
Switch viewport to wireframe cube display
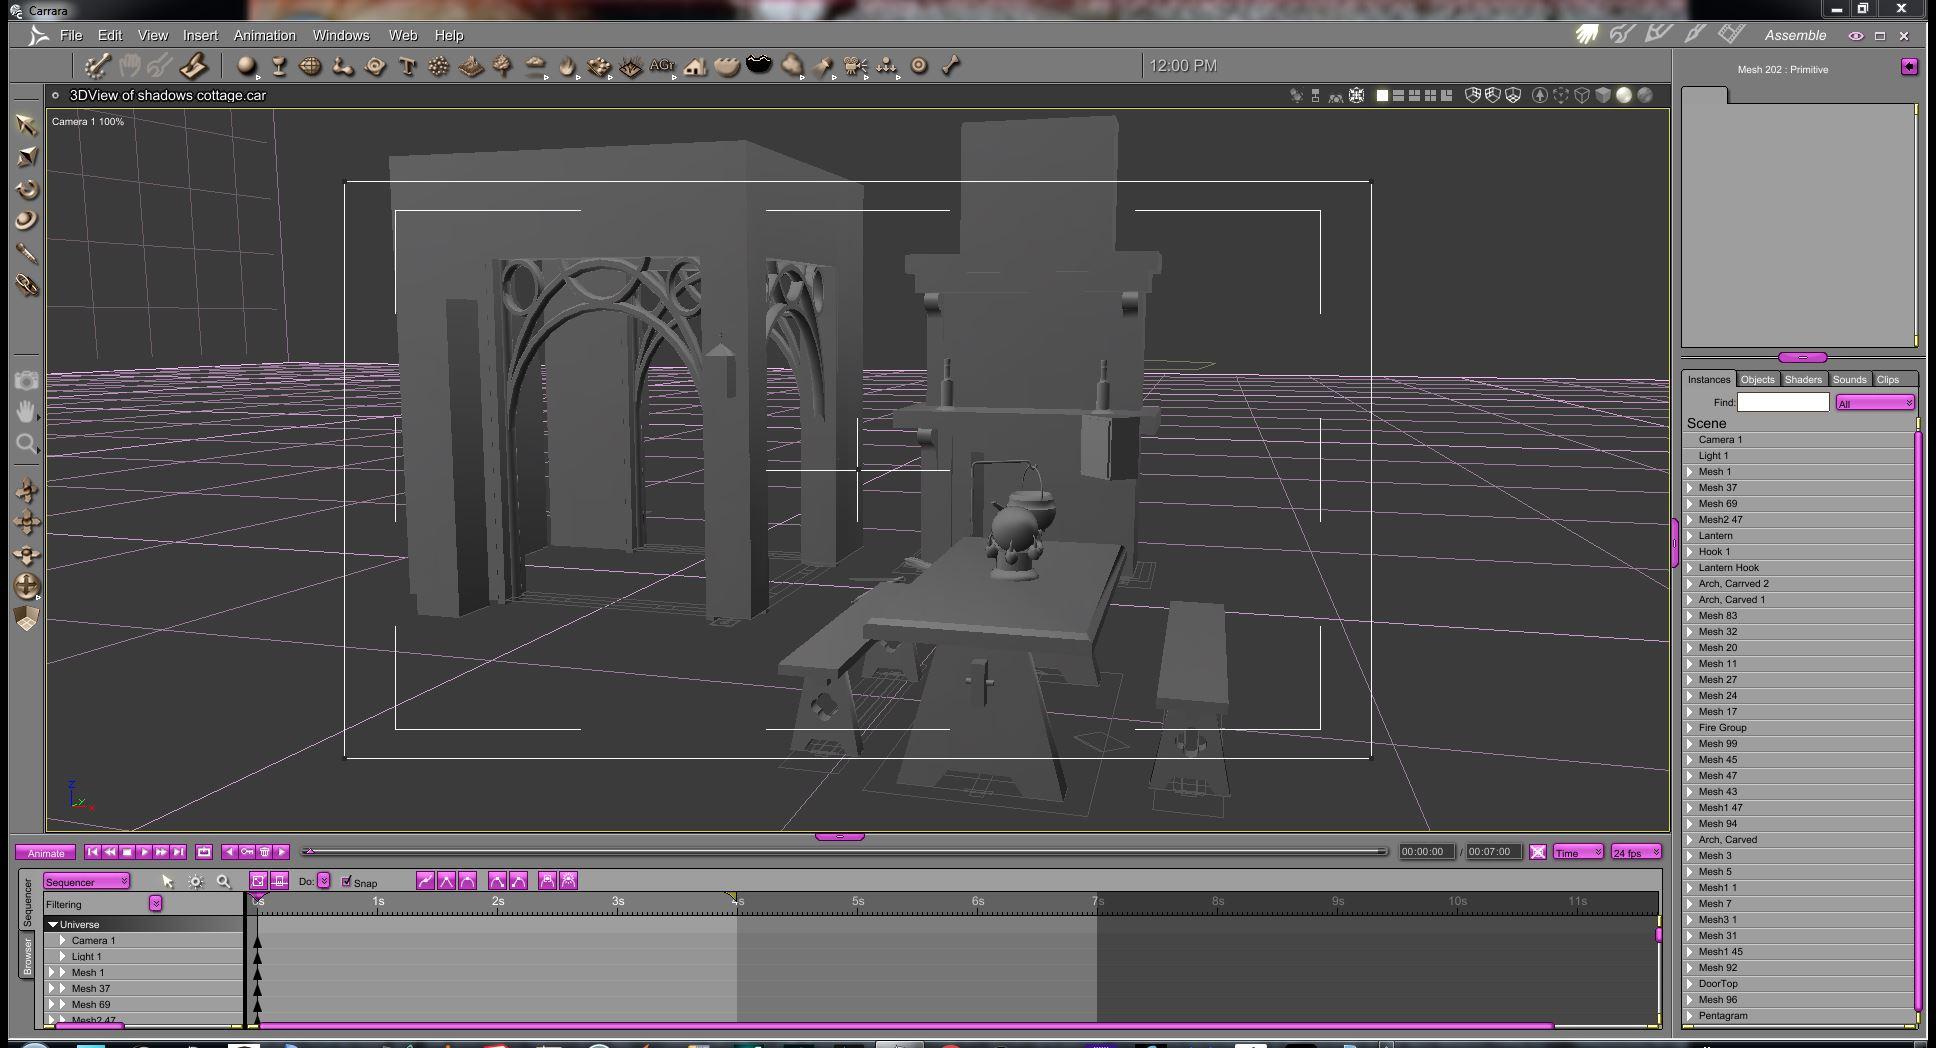point(1582,95)
